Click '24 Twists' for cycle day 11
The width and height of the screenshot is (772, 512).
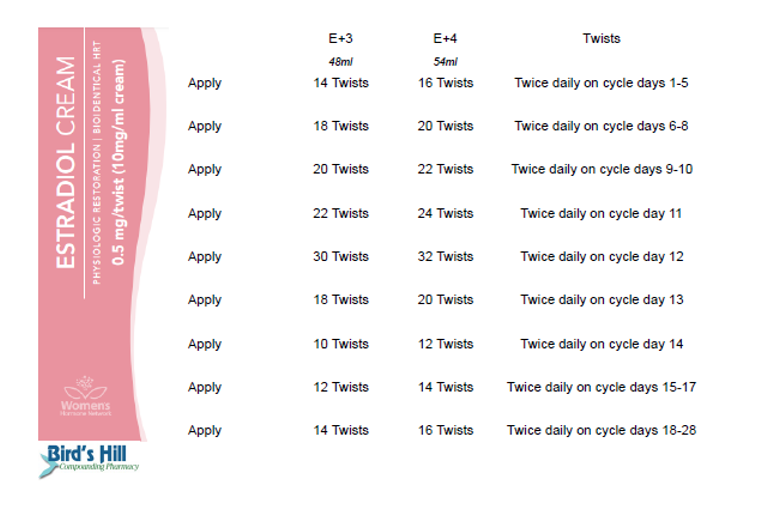click(445, 213)
